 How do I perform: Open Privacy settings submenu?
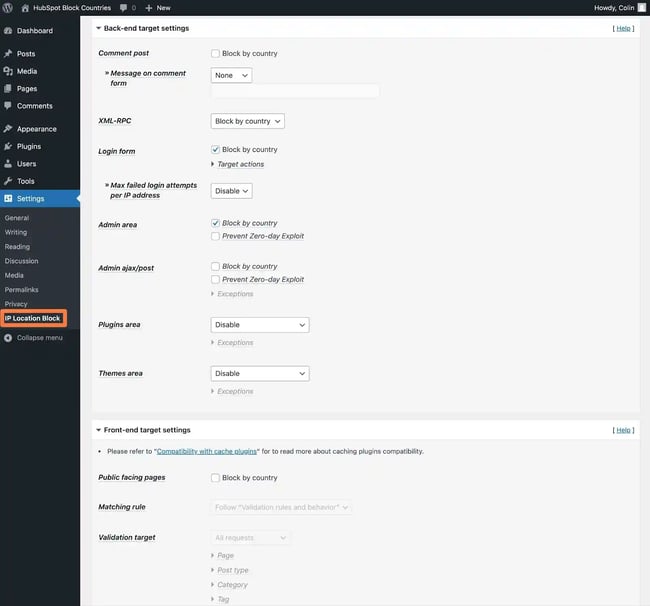pos(16,304)
